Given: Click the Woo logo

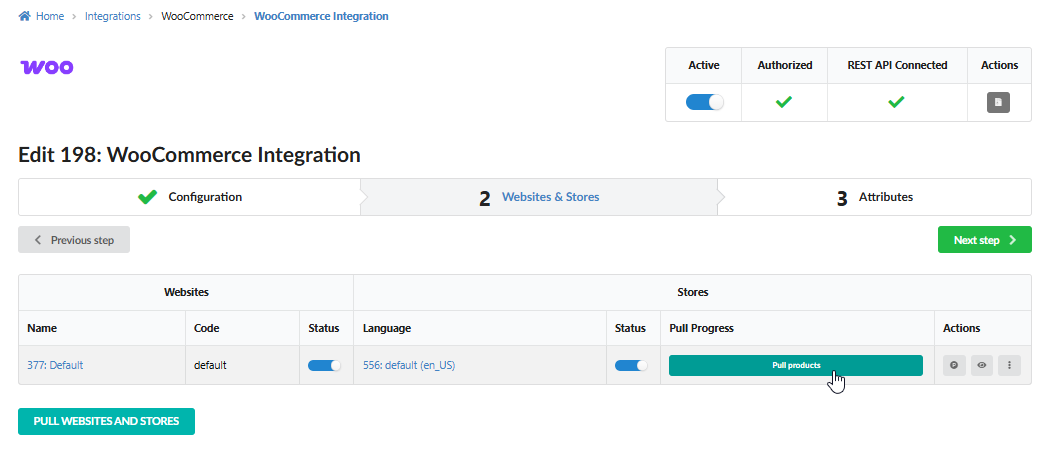Looking at the screenshot, I should (47, 67).
